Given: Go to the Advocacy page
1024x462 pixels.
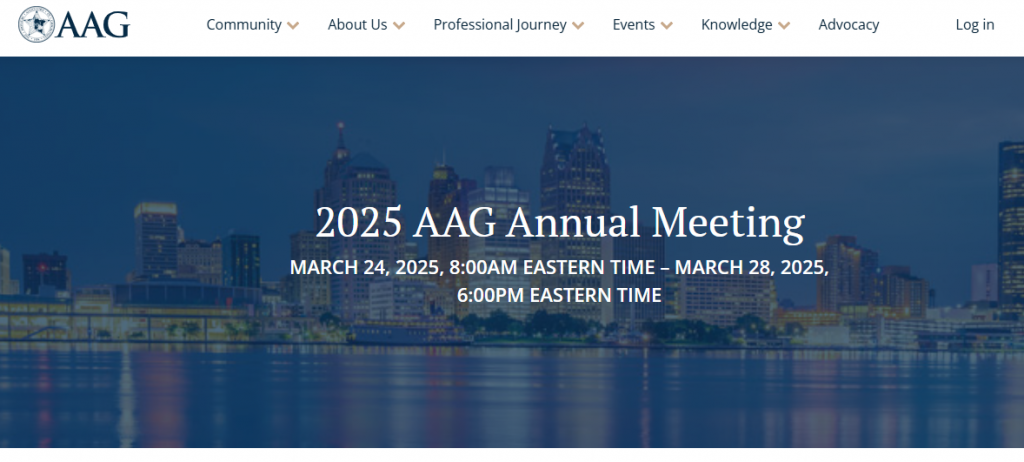Looking at the screenshot, I should [848, 25].
